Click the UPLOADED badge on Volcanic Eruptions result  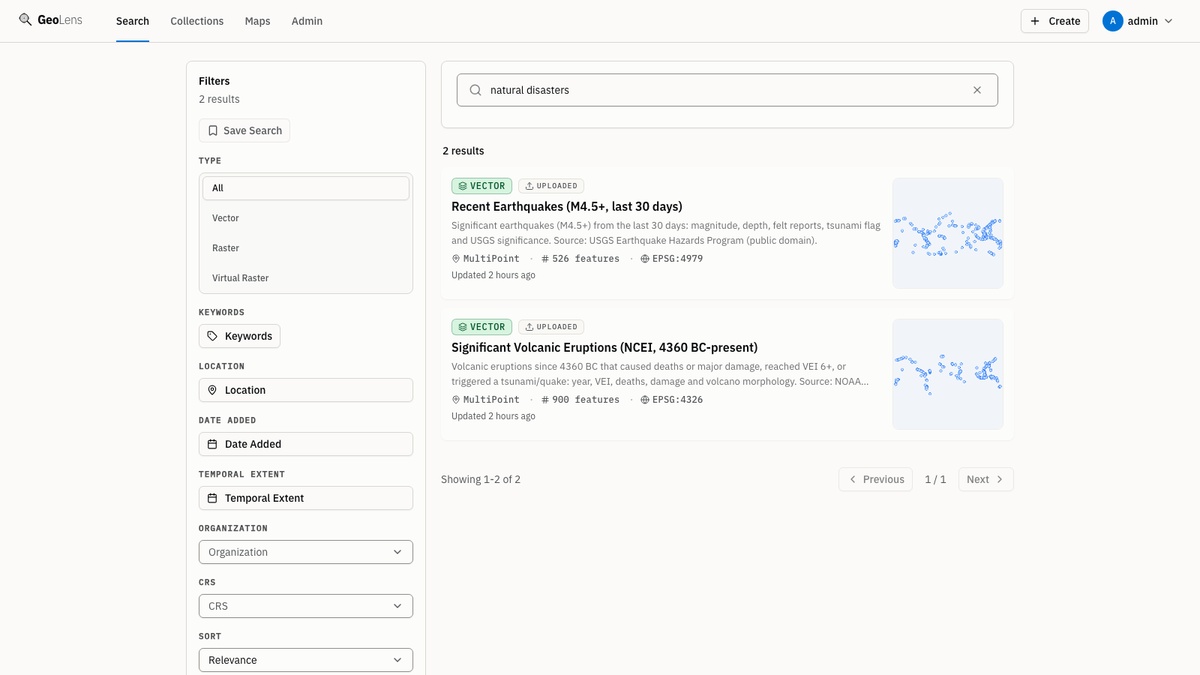(551, 327)
